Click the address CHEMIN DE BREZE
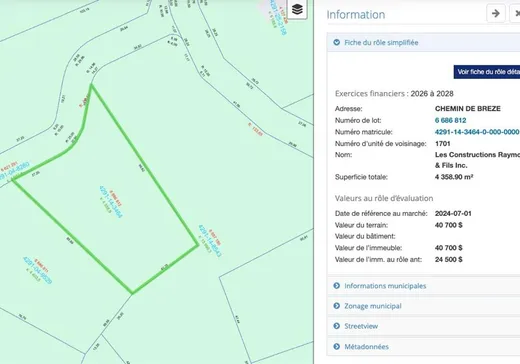This screenshot has width=520, height=364. click(468, 109)
